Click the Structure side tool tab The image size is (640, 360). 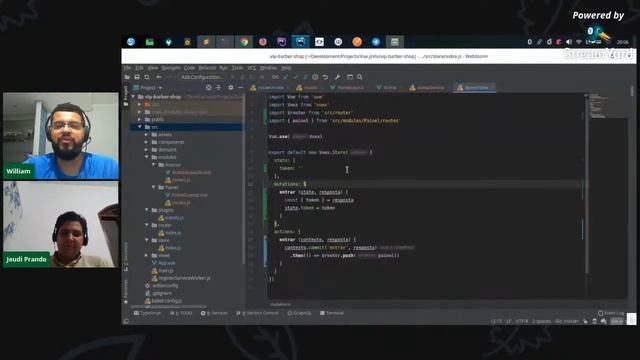[126, 257]
